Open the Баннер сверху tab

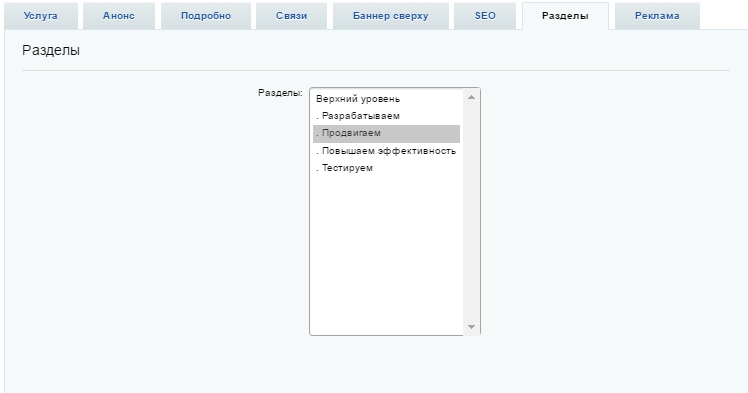tap(391, 16)
